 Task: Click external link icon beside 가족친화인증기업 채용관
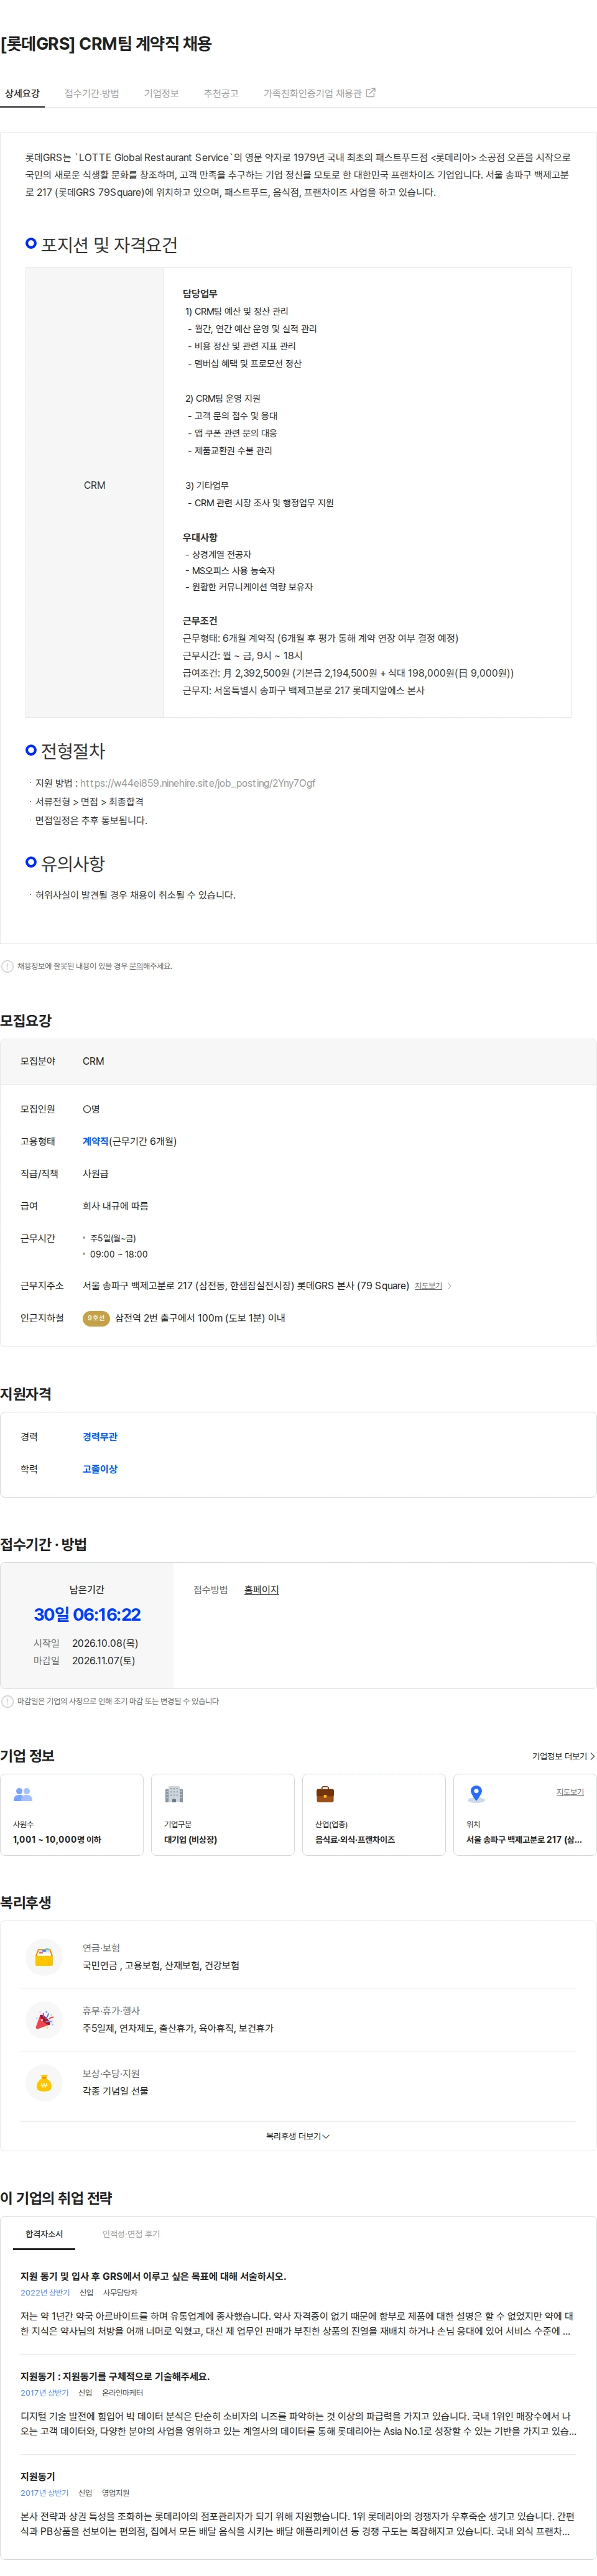pos(371,93)
